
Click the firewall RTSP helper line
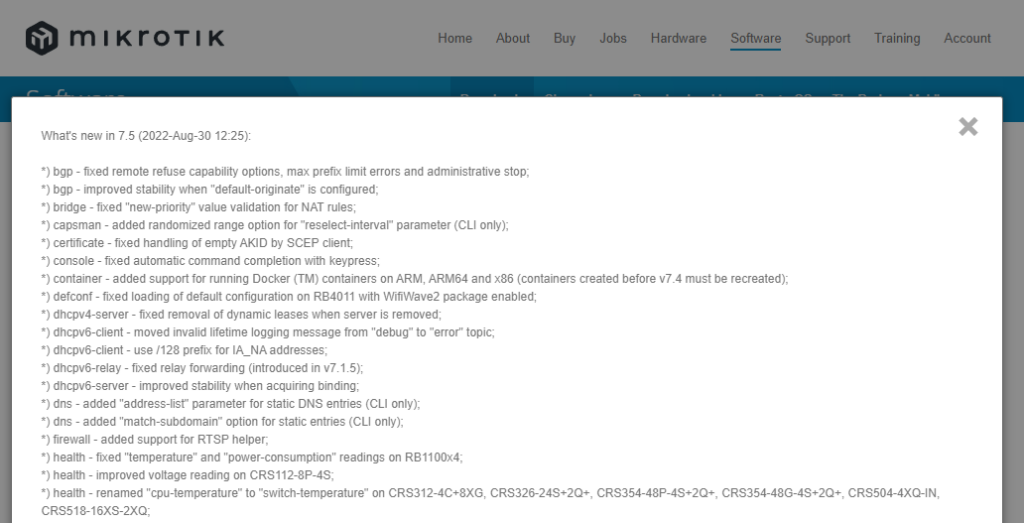click(x=154, y=439)
